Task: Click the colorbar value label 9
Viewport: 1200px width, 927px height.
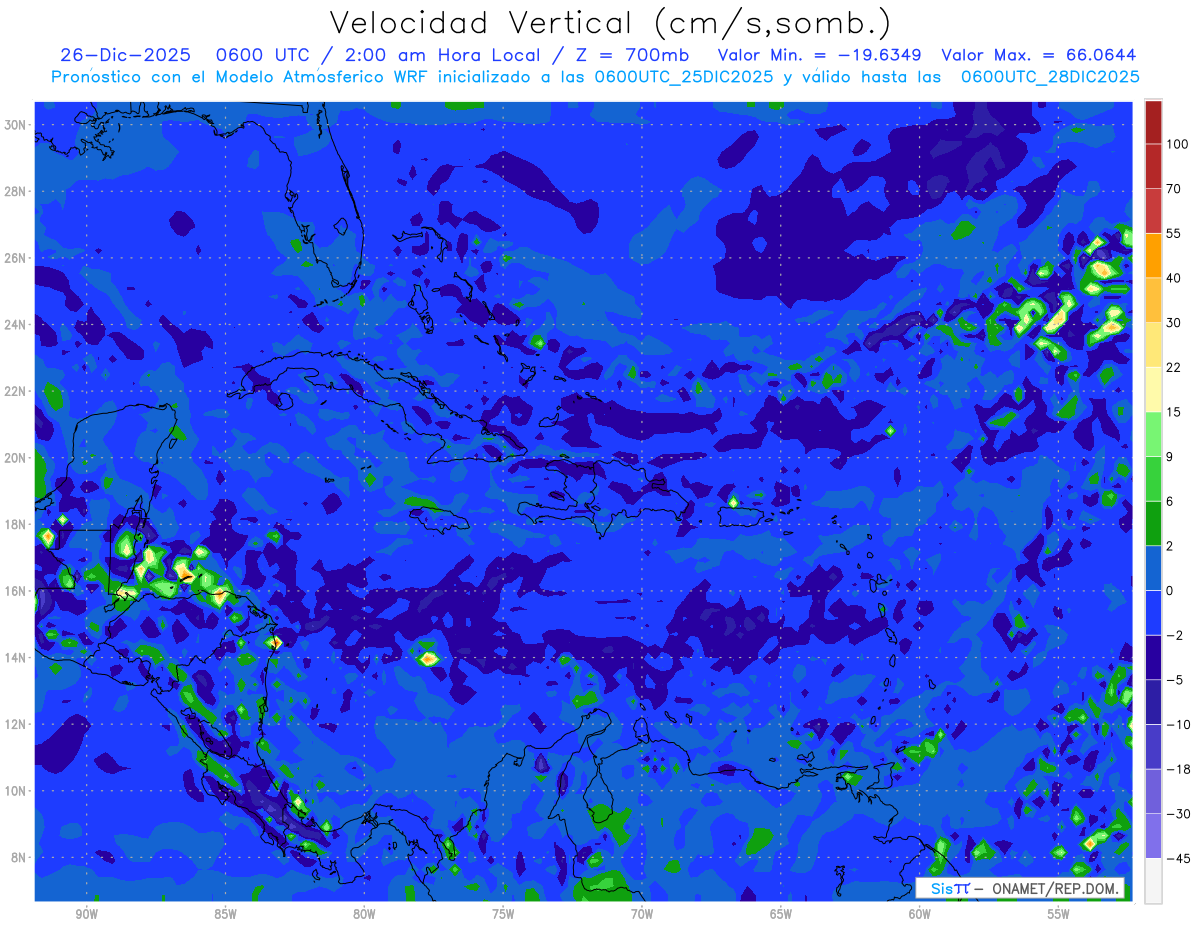Action: (1170, 457)
